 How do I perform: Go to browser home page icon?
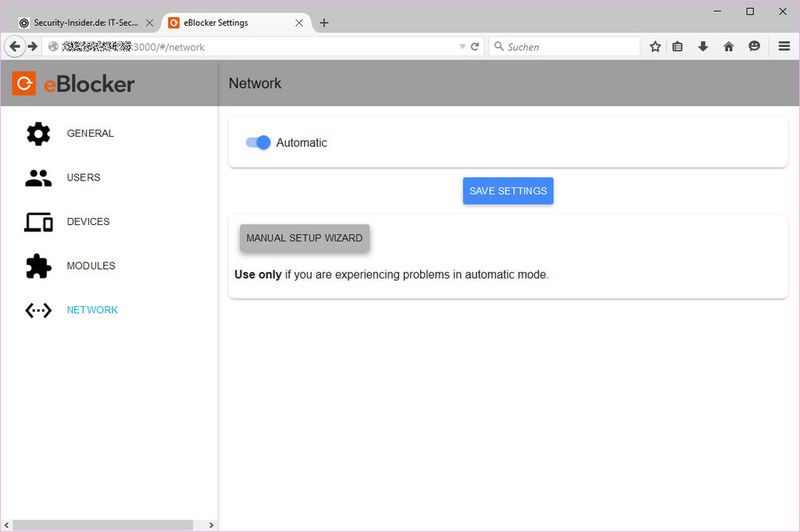tap(729, 47)
